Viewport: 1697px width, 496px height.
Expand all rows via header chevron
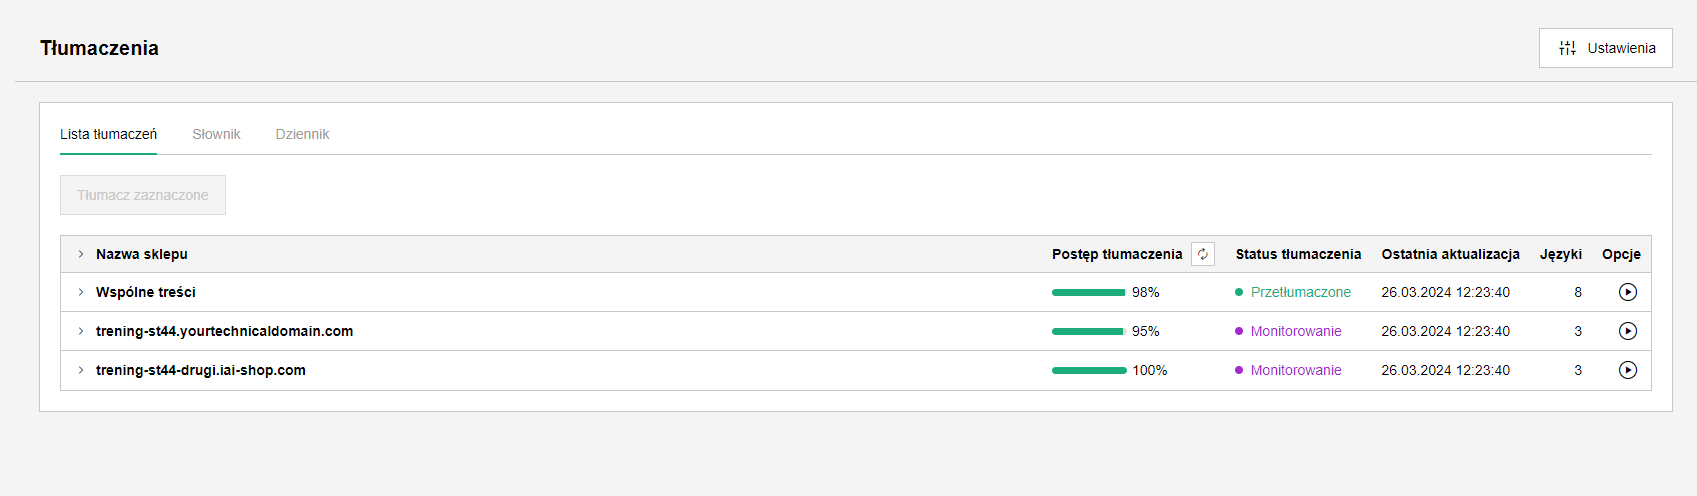pos(81,254)
